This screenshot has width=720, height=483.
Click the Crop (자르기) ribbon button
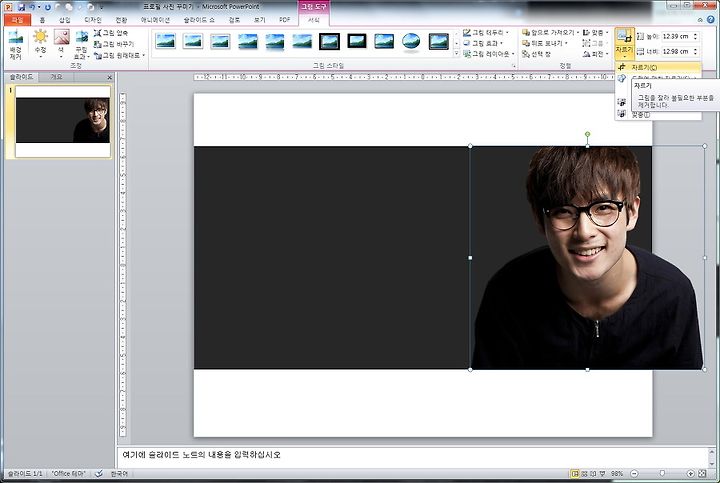pos(624,44)
